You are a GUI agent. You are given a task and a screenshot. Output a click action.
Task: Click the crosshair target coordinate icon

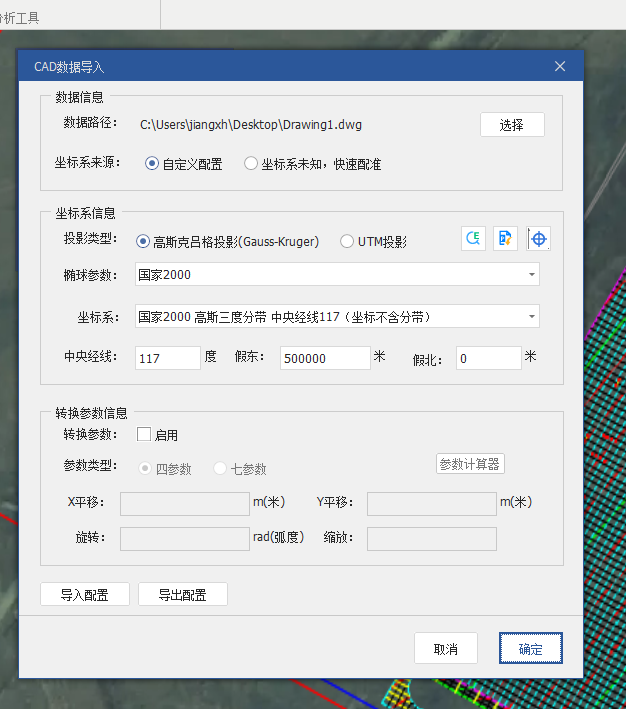pyautogui.click(x=539, y=239)
